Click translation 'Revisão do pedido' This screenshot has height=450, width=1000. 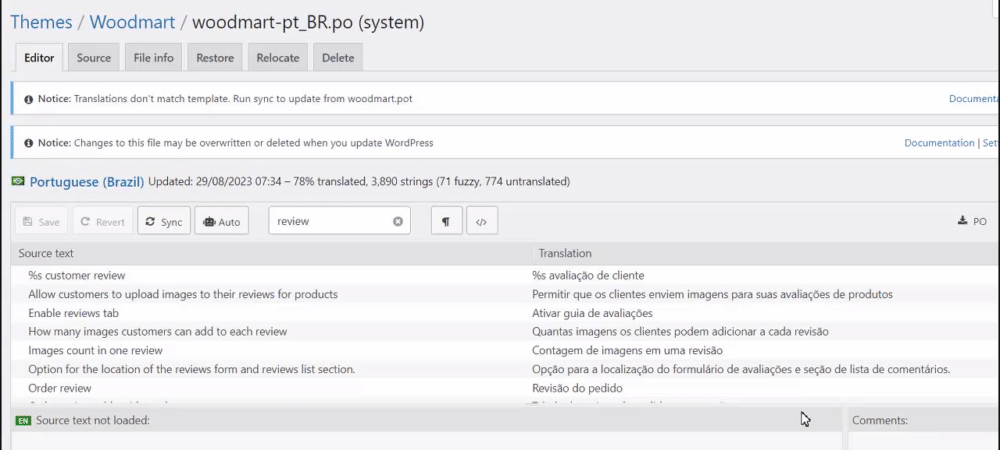tap(577, 388)
